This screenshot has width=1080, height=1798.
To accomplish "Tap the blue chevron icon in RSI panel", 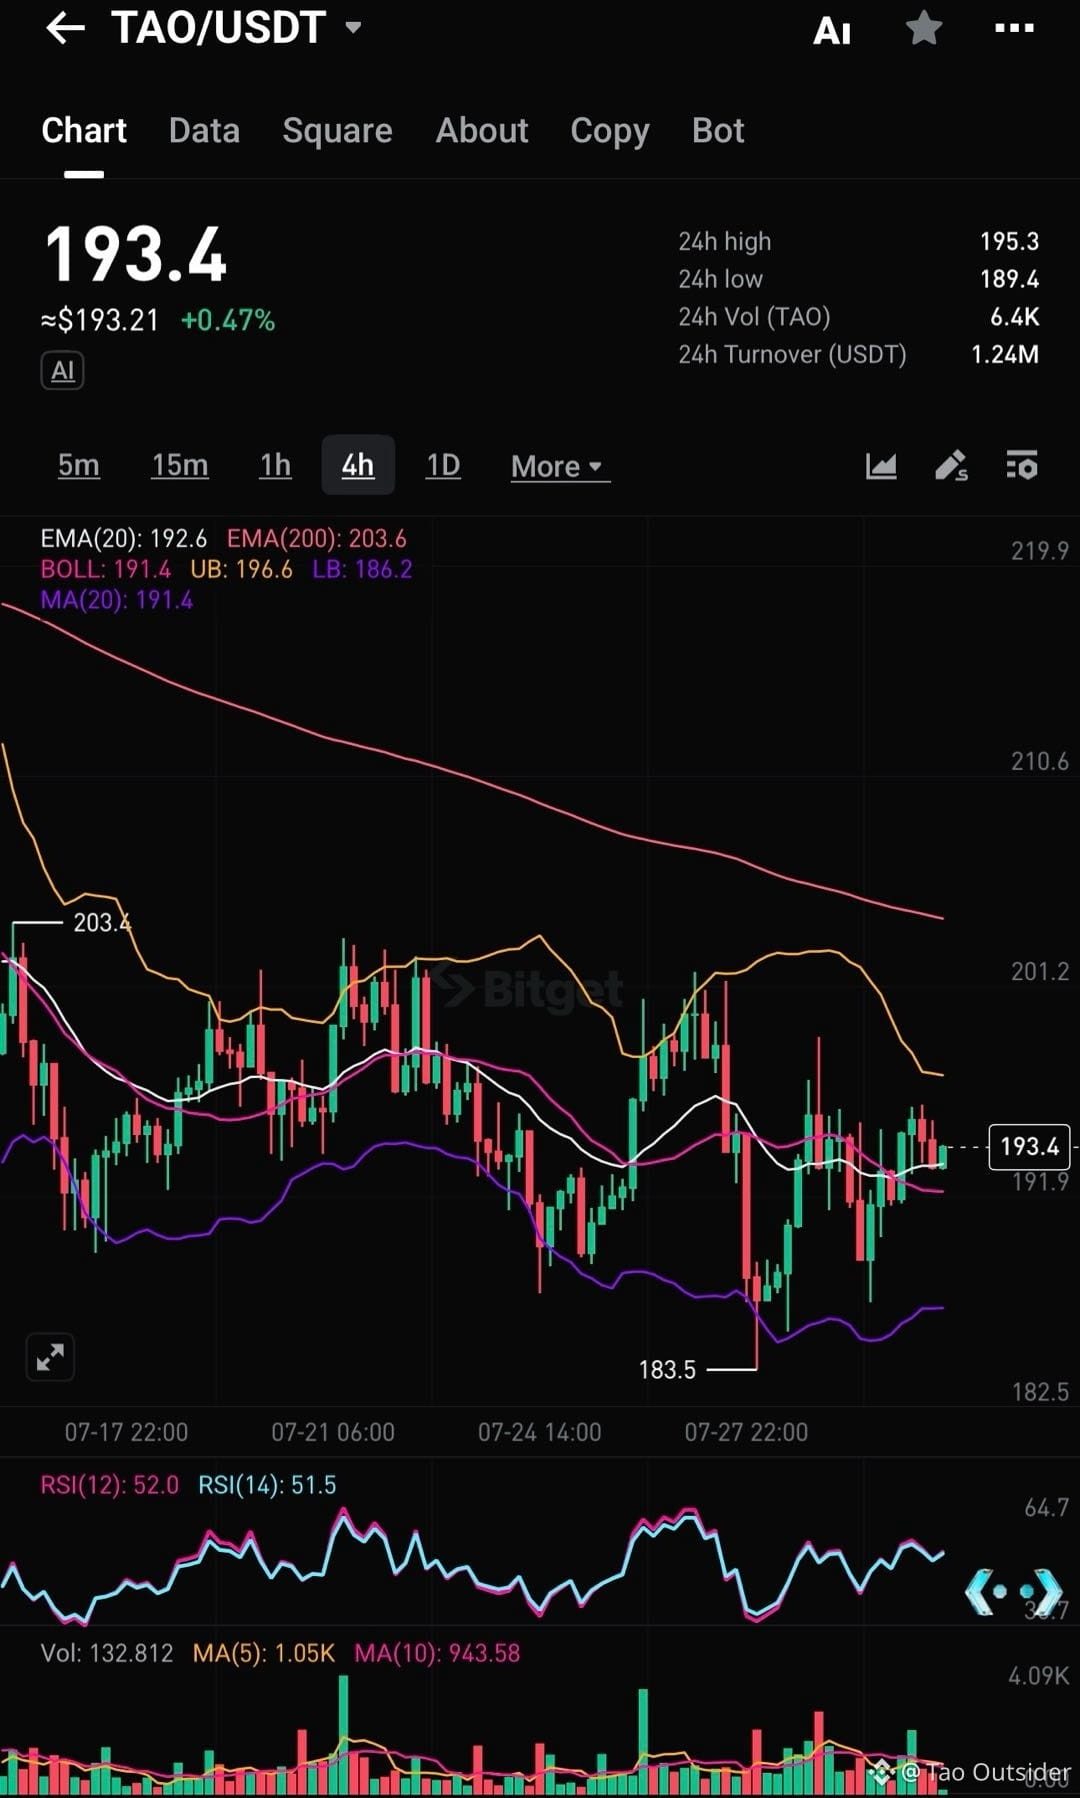I will [1013, 1590].
